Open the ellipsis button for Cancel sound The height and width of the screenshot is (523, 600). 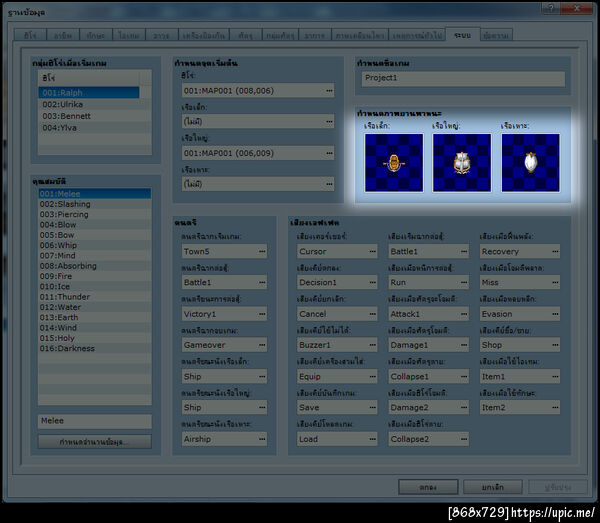[372, 314]
